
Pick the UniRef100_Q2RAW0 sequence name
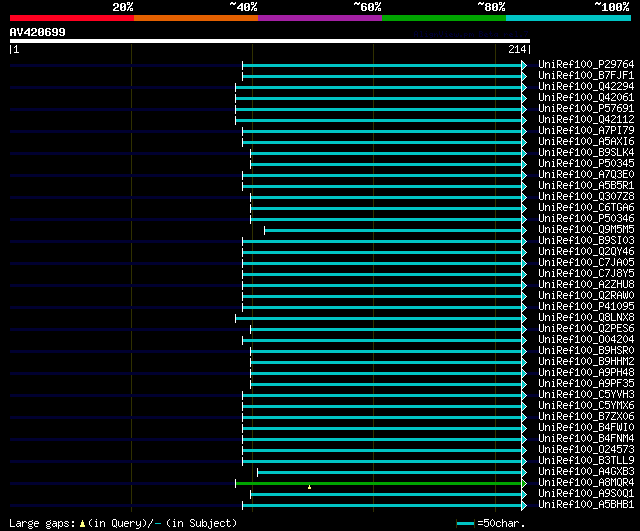click(x=586, y=295)
